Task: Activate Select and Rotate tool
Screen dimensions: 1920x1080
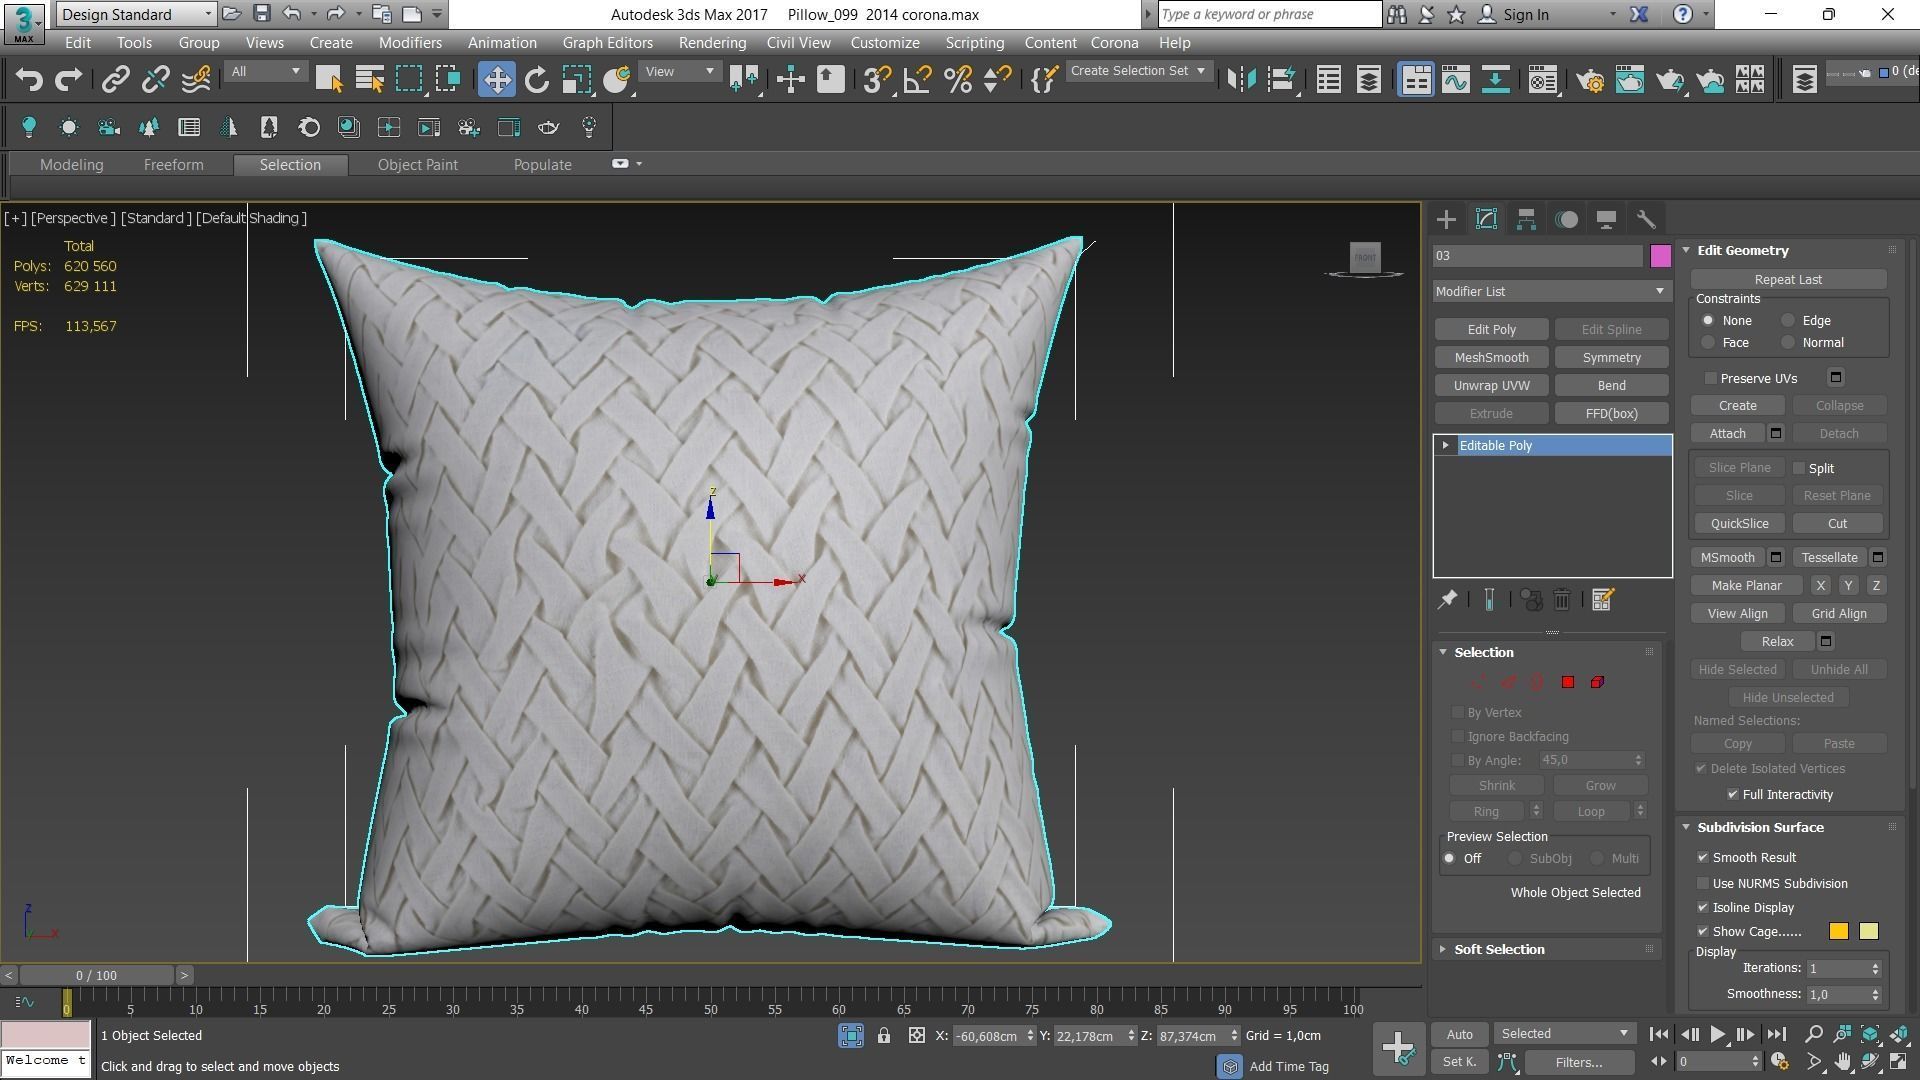Action: (537, 80)
